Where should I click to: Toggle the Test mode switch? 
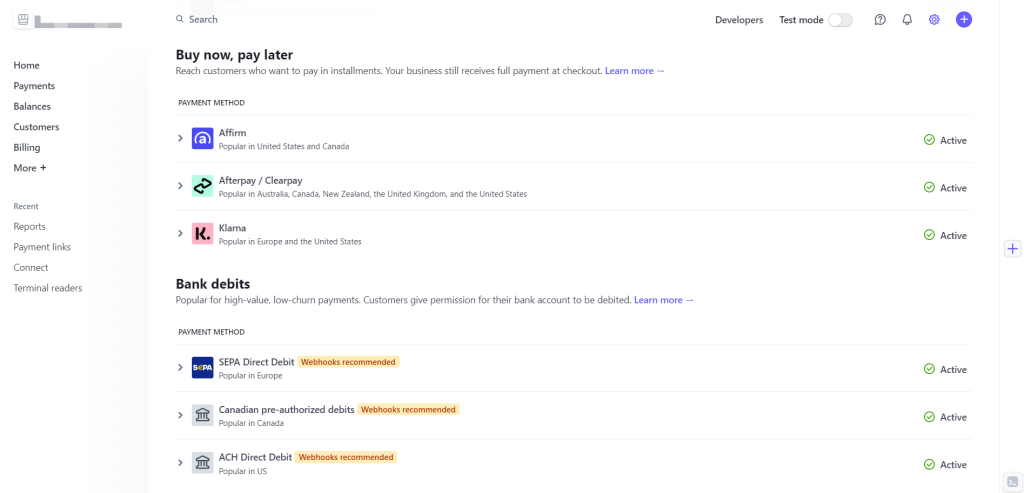click(x=840, y=20)
